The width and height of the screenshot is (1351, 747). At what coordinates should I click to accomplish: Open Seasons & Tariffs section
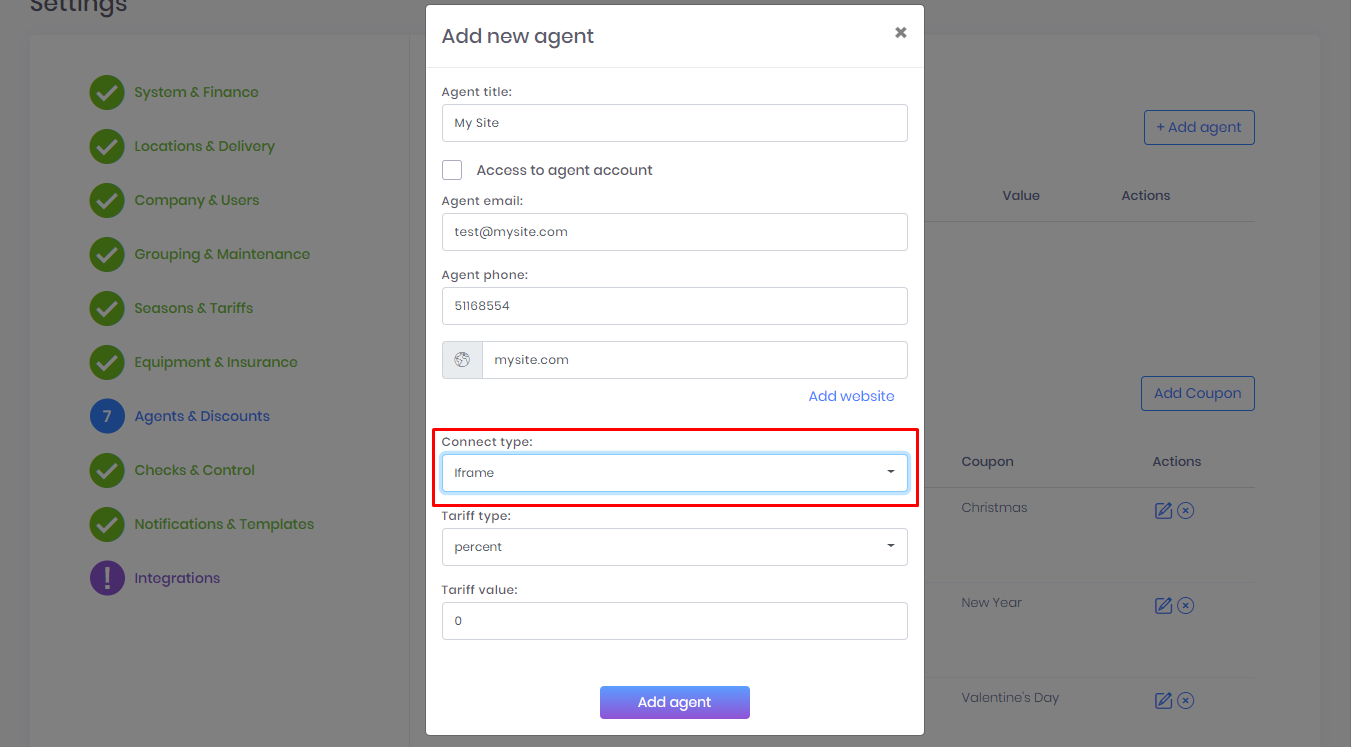[x=194, y=308]
